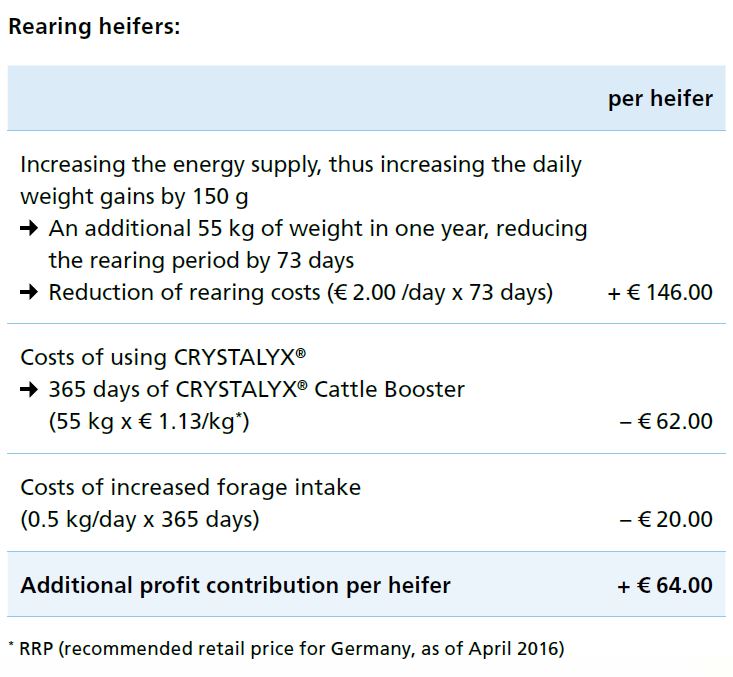Click the 'per heifer' column header
The height and width of the screenshot is (677, 733).
pos(660,99)
